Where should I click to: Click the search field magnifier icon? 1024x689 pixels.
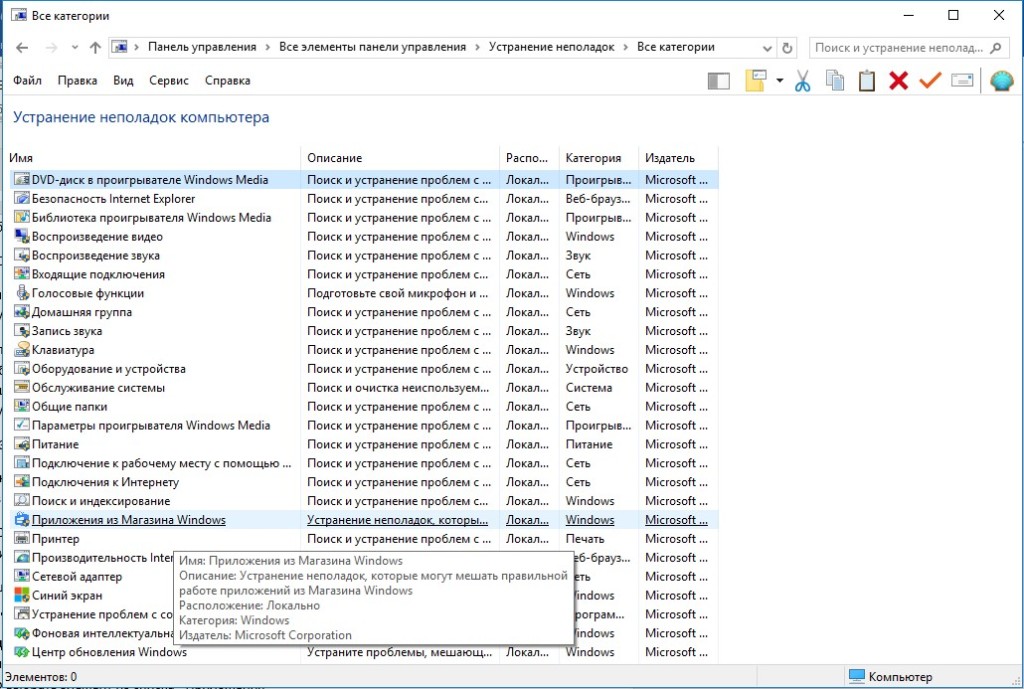pyautogui.click(x=996, y=48)
